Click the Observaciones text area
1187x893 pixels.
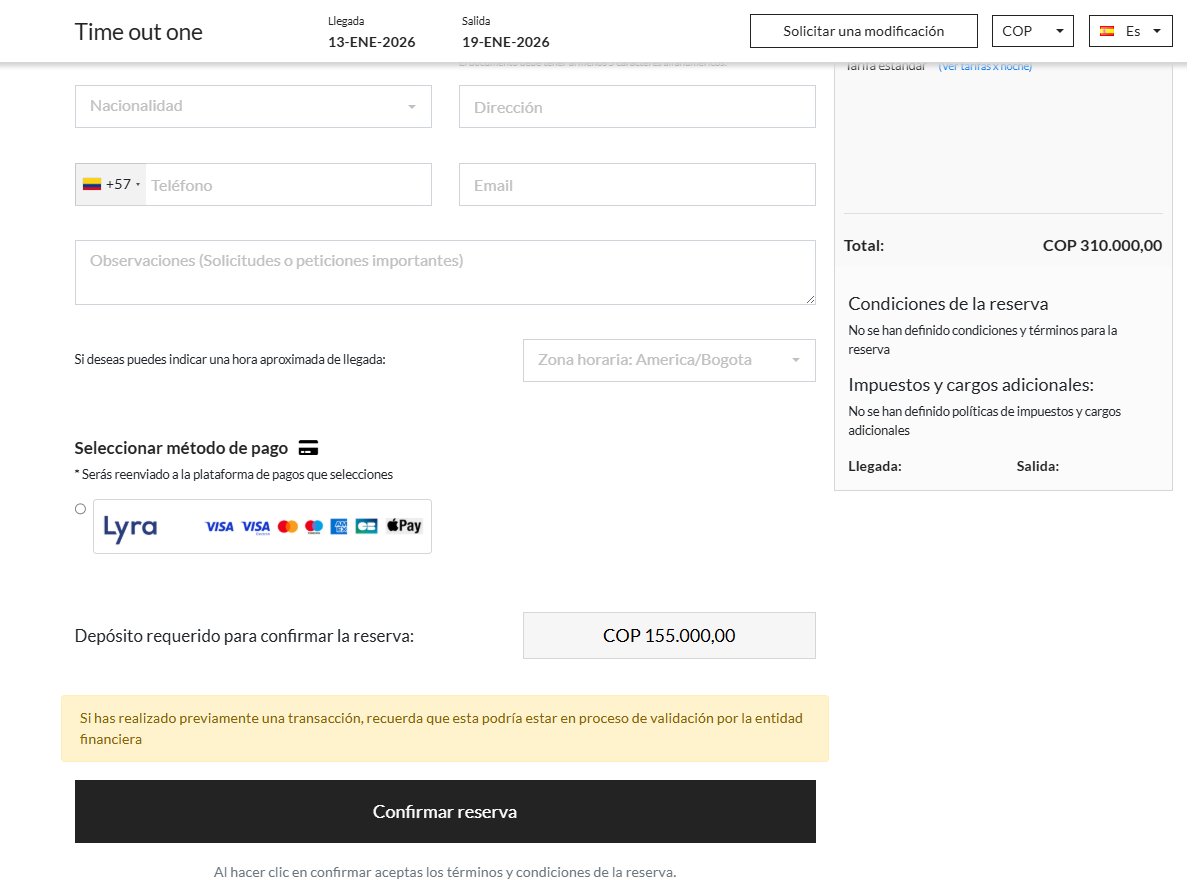click(445, 272)
